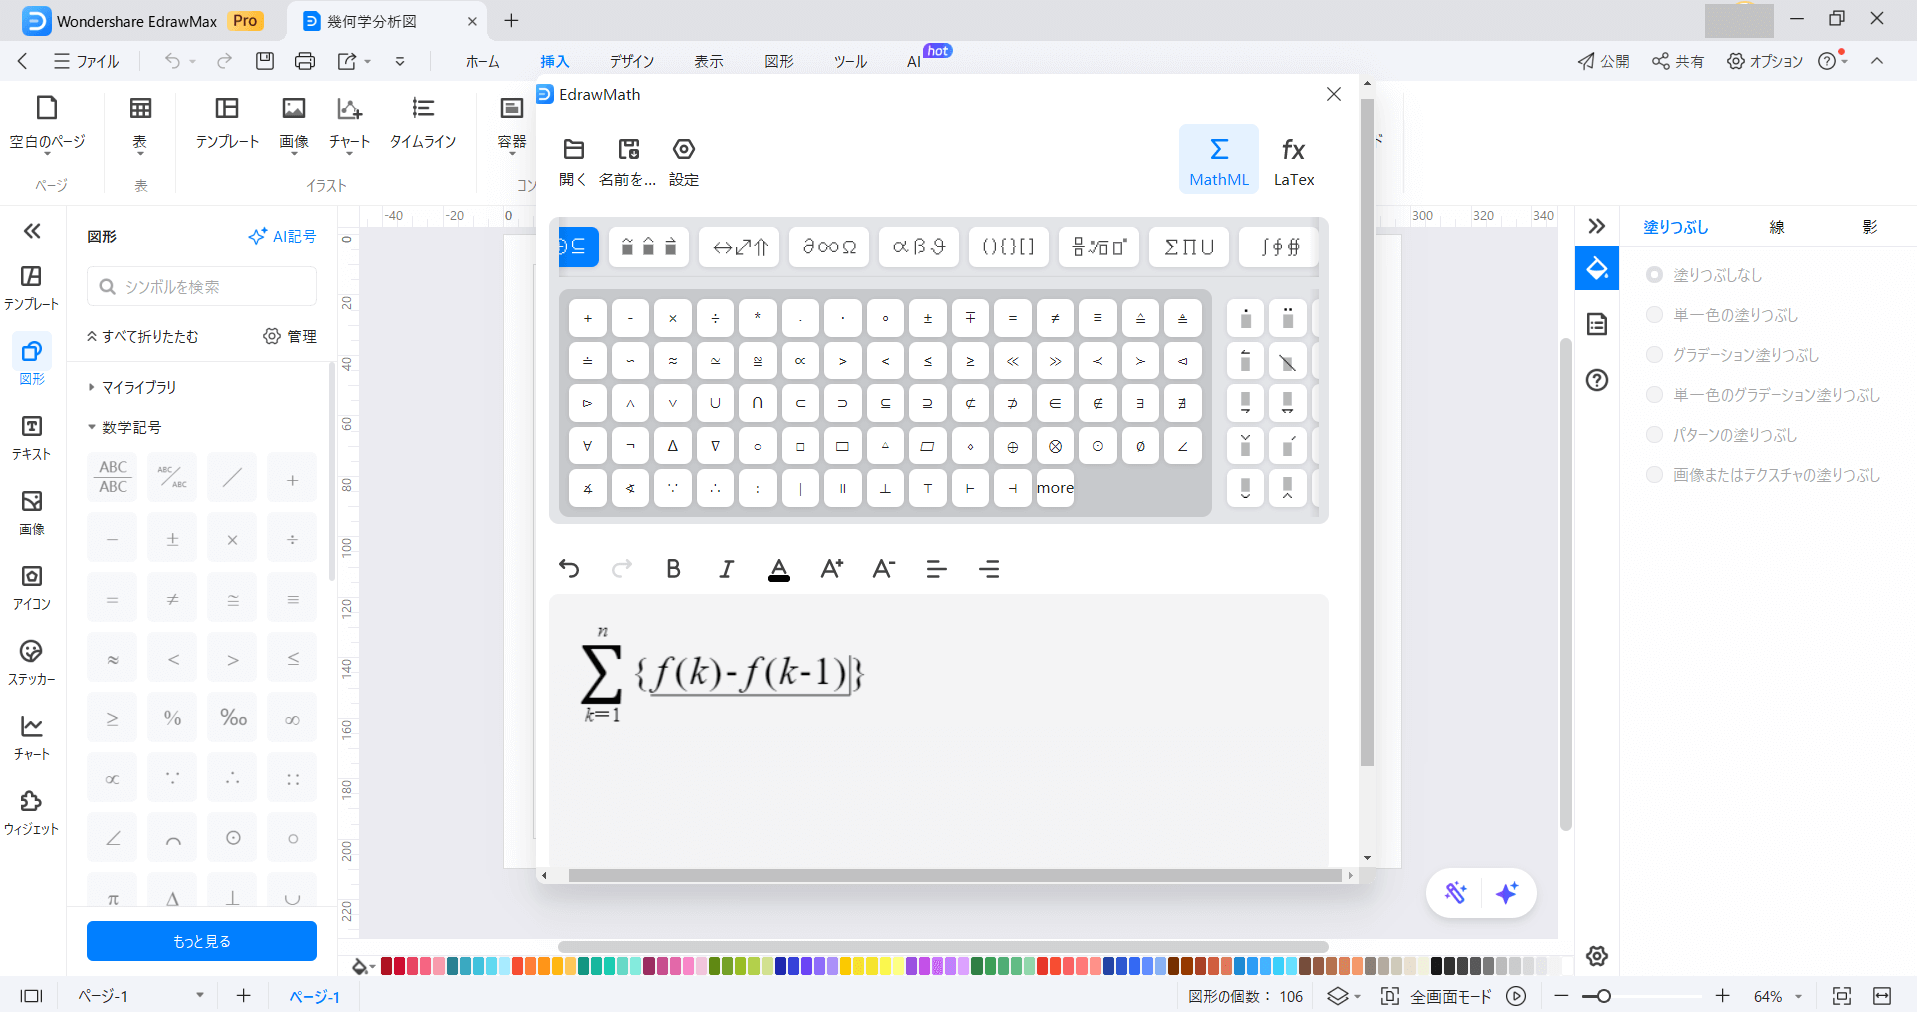The width and height of the screenshot is (1917, 1012).
Task: Click the 公開 publish button
Action: 1603,61
